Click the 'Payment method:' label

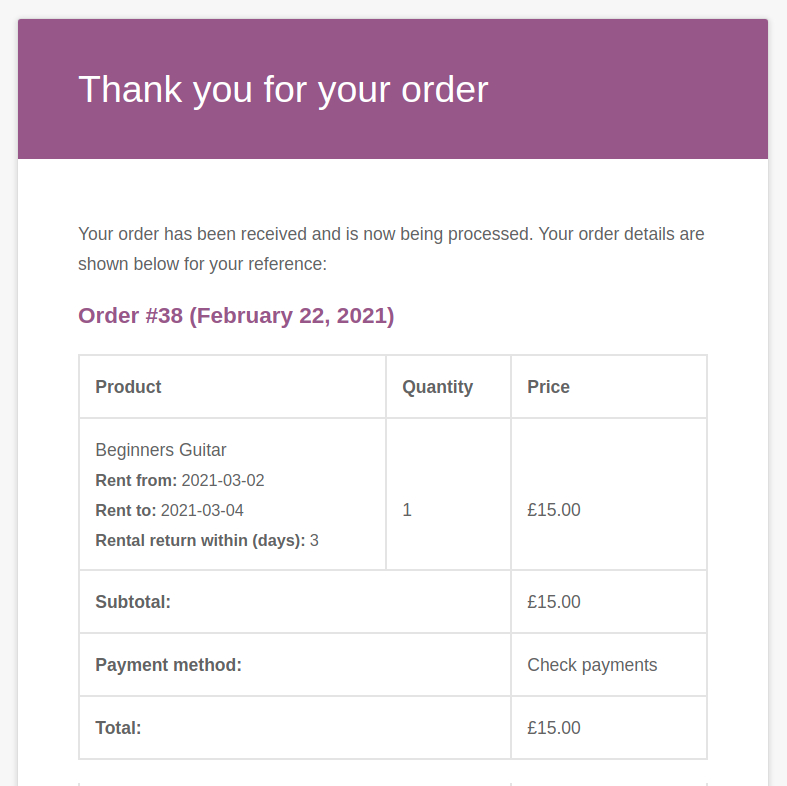pos(168,665)
